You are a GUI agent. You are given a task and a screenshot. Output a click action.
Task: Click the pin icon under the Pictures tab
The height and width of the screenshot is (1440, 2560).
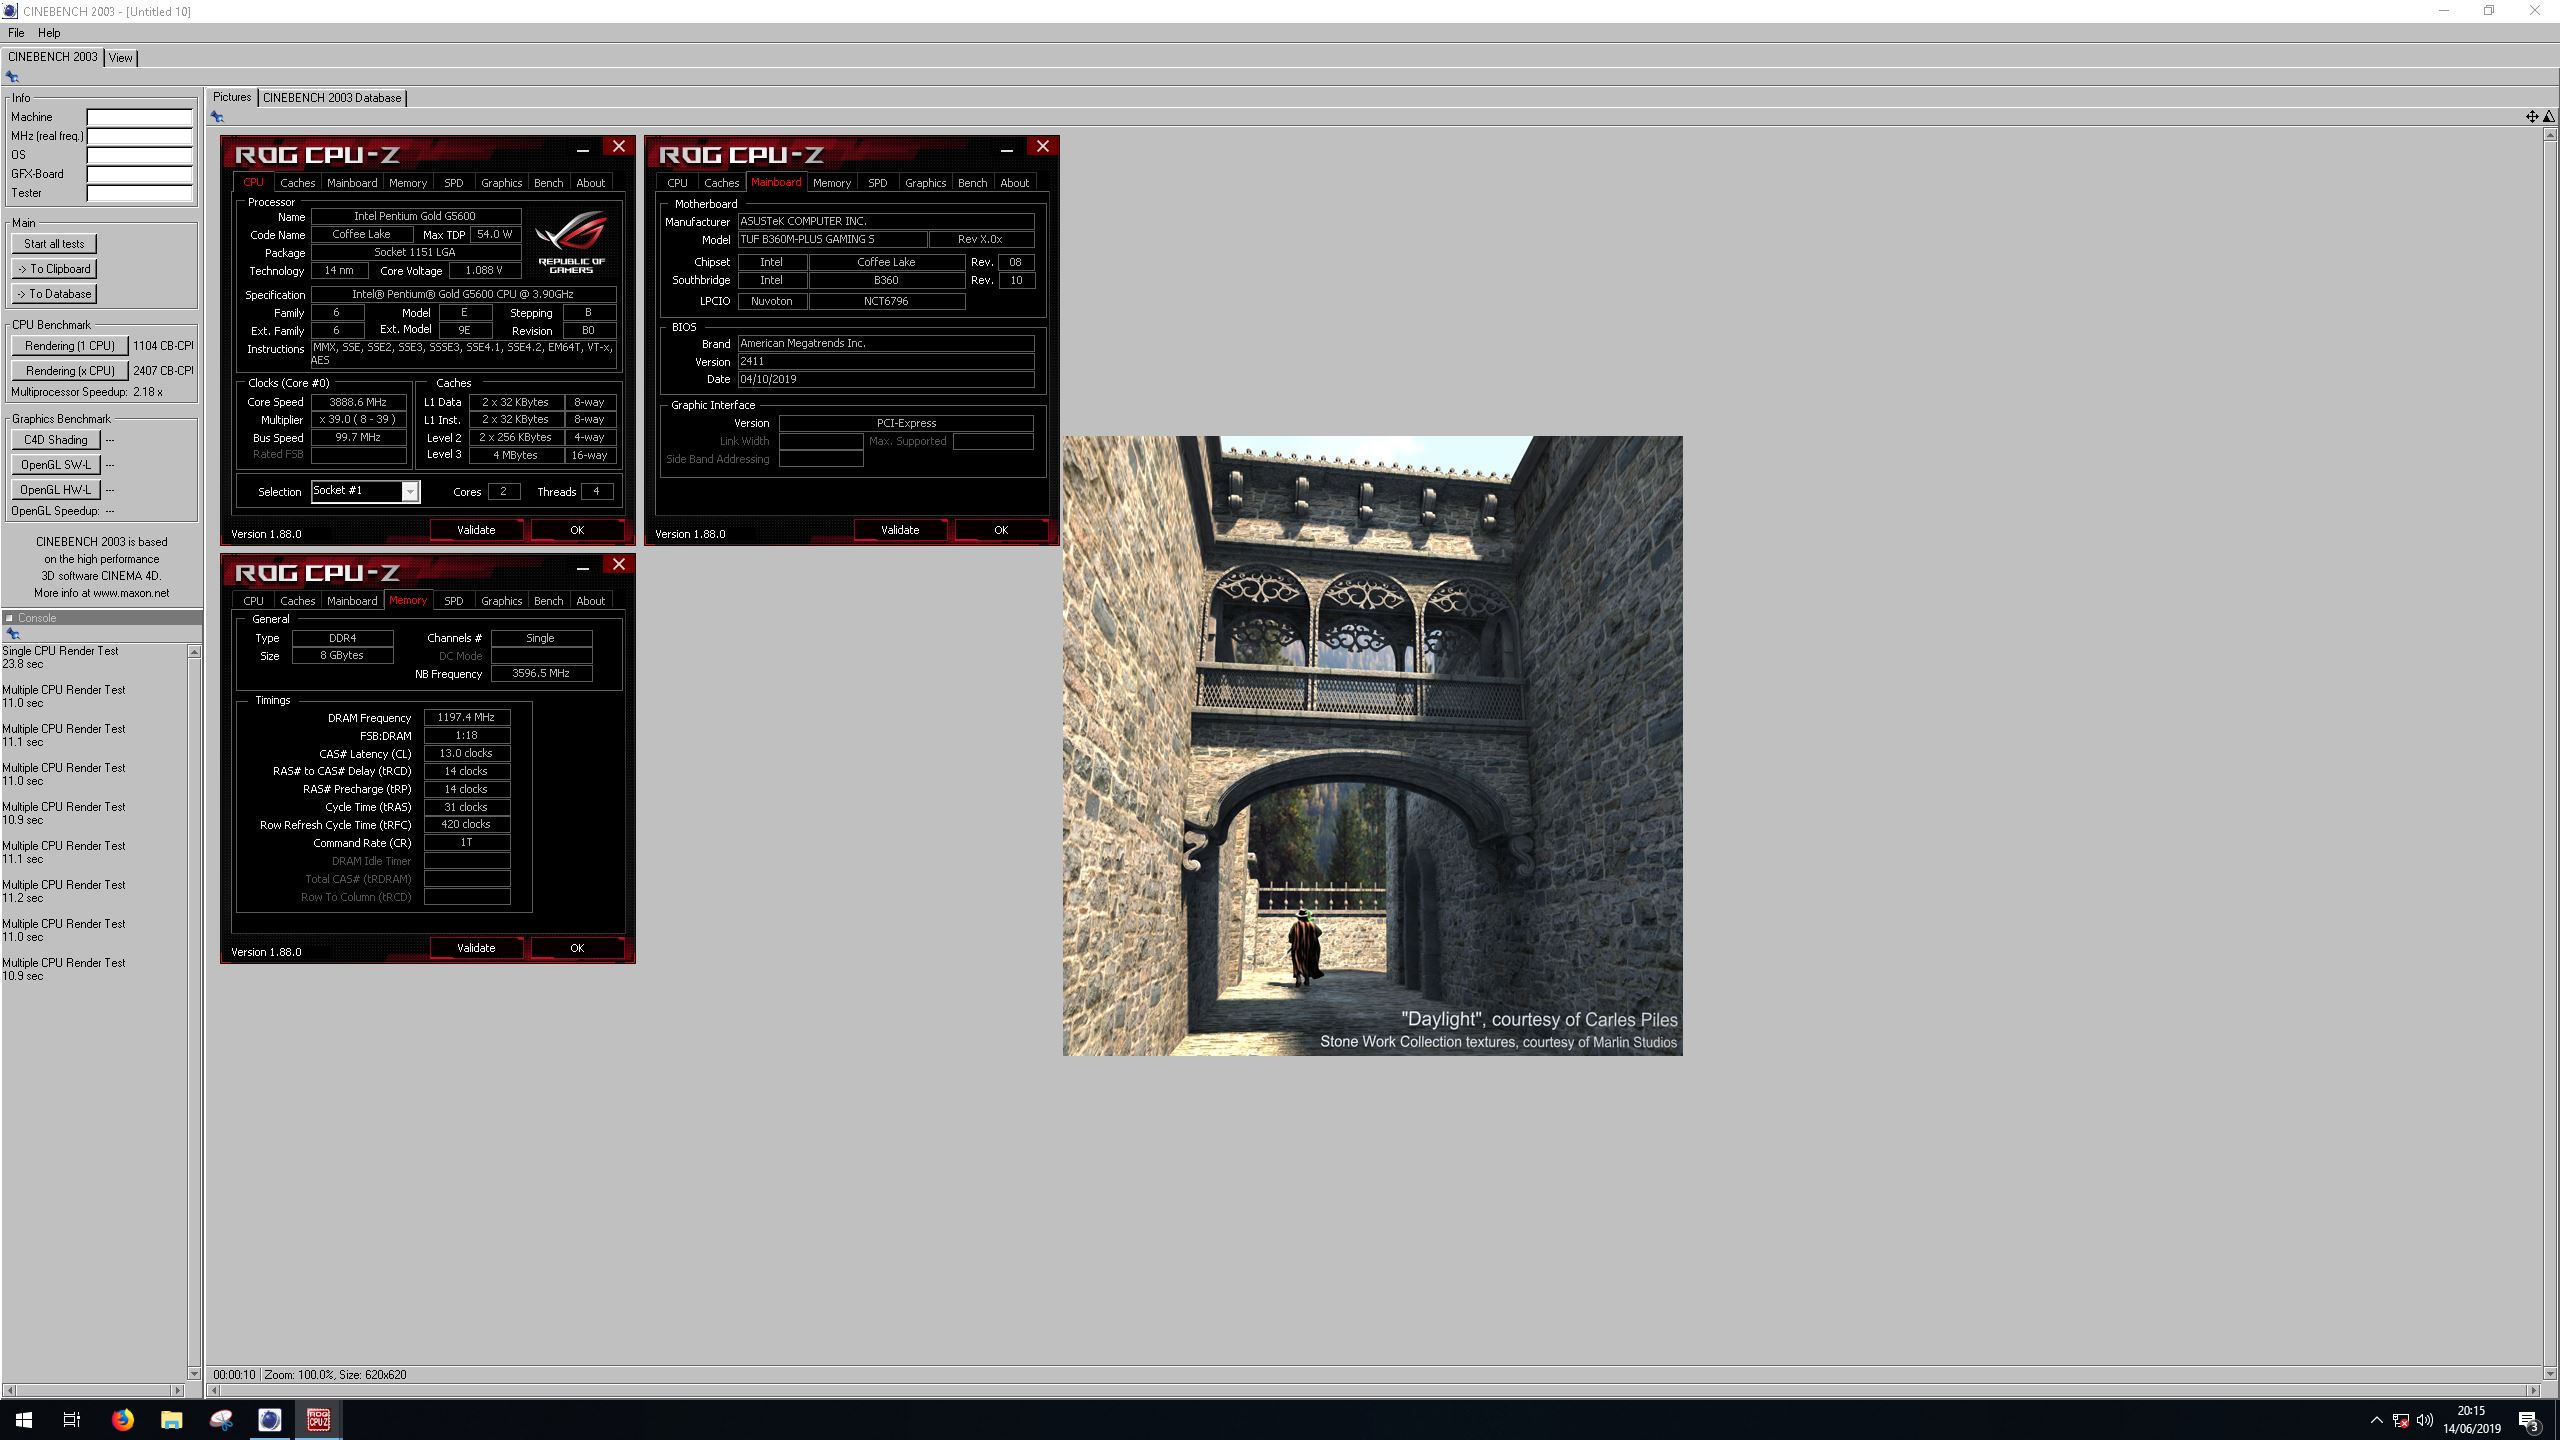[217, 117]
